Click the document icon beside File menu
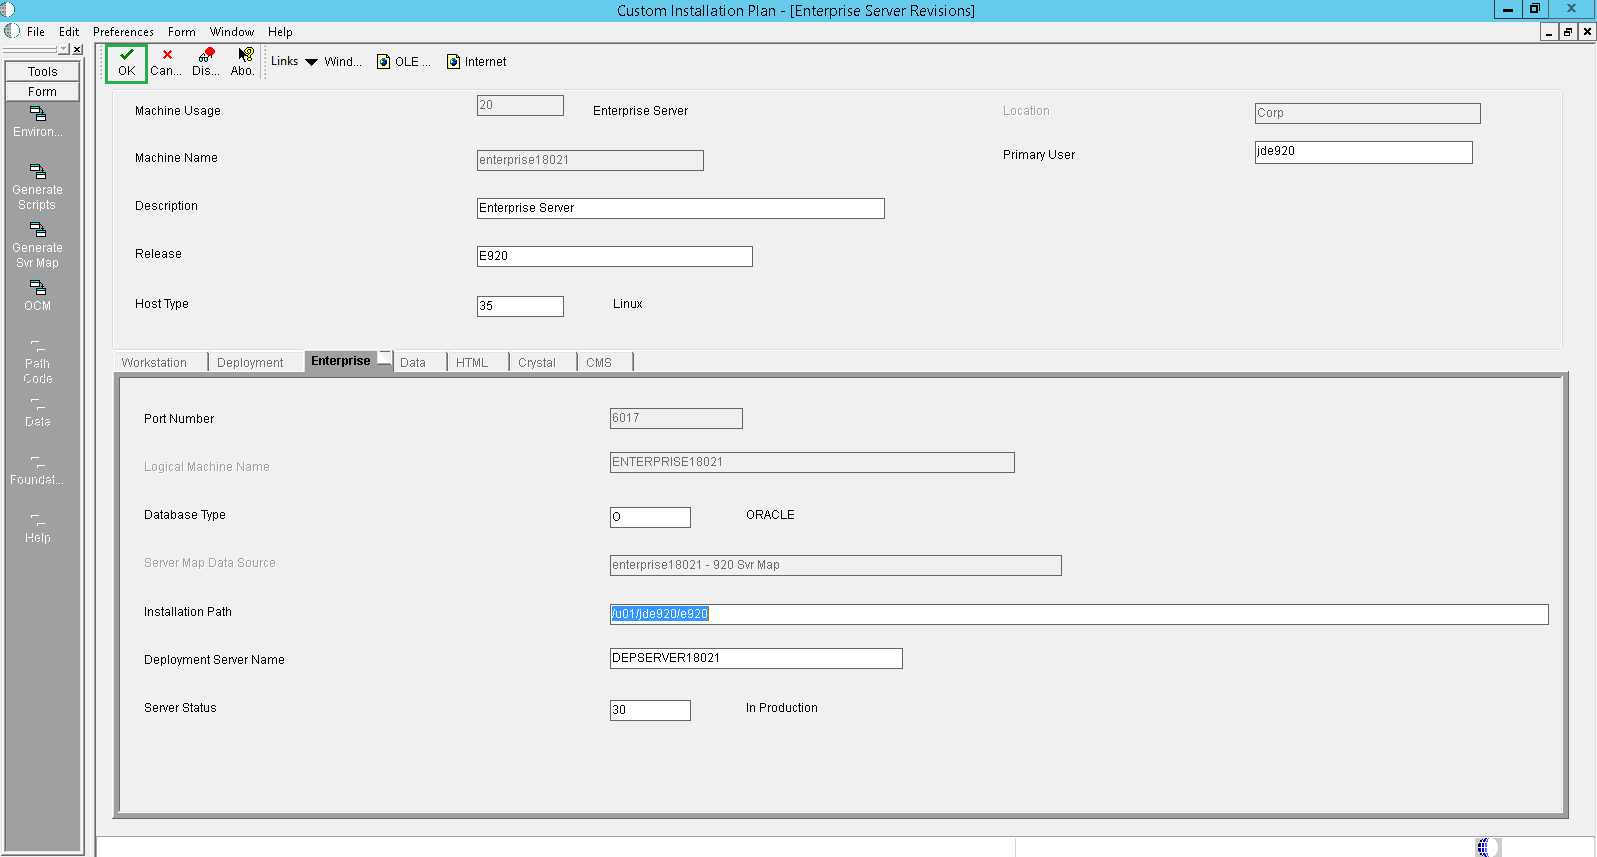 click(12, 31)
